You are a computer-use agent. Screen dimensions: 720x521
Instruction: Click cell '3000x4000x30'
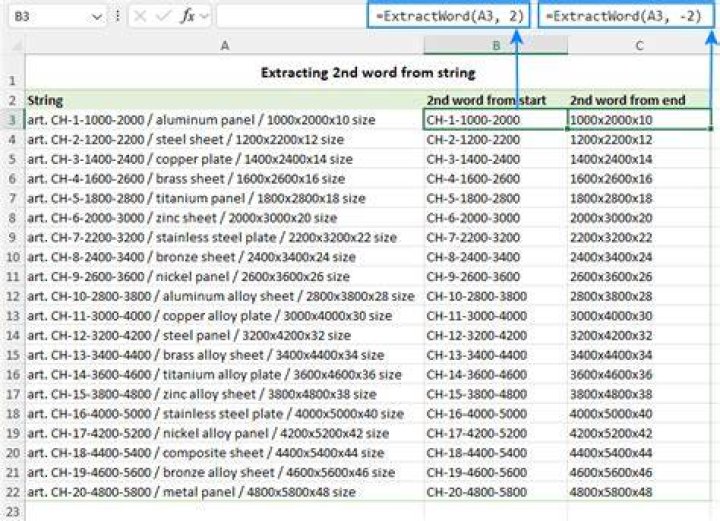tap(639, 316)
